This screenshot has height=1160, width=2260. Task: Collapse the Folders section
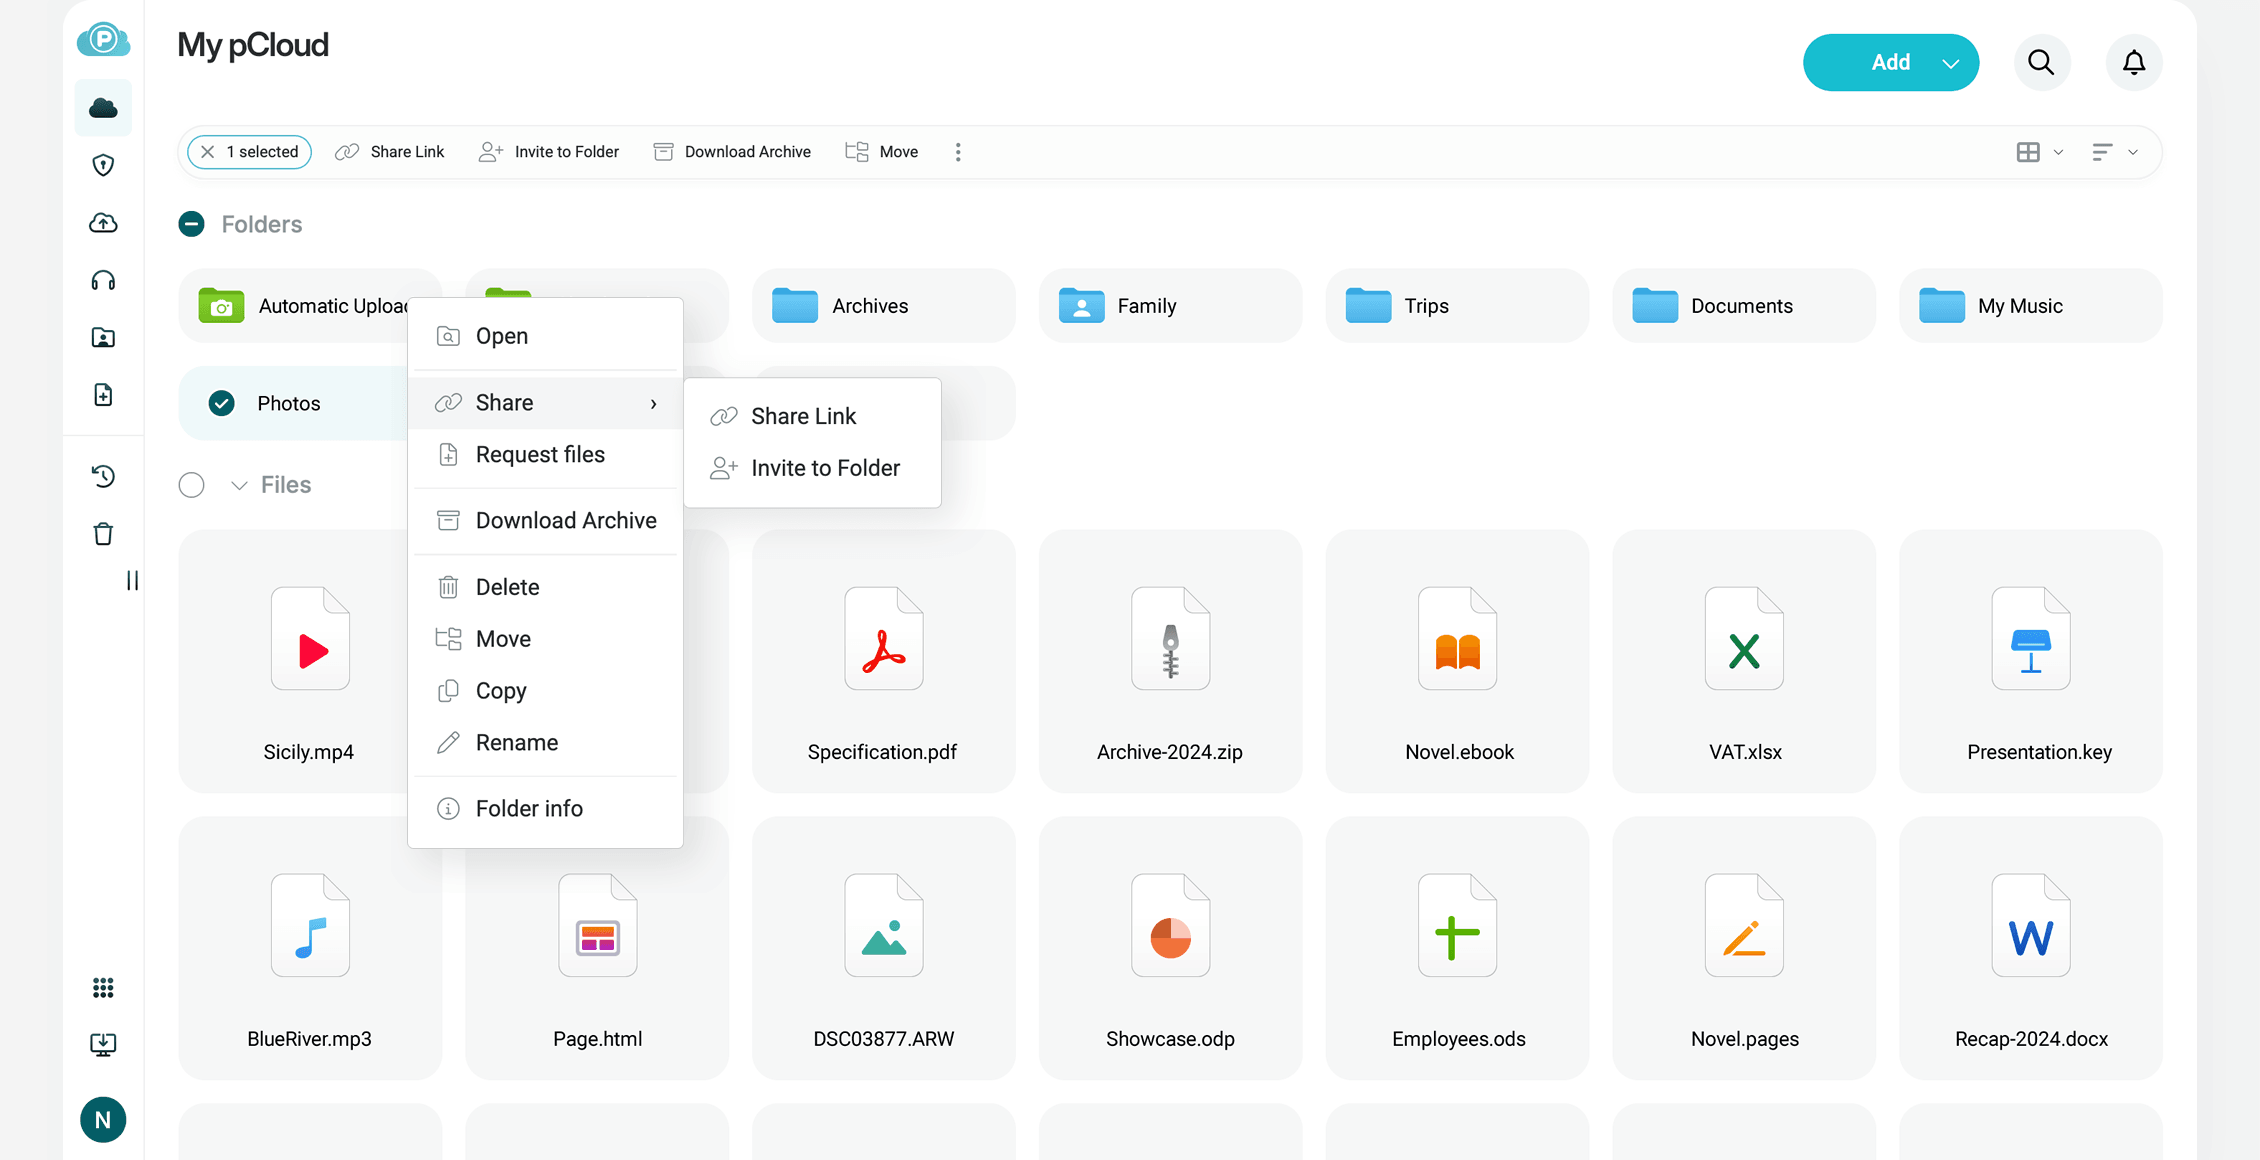coord(191,224)
